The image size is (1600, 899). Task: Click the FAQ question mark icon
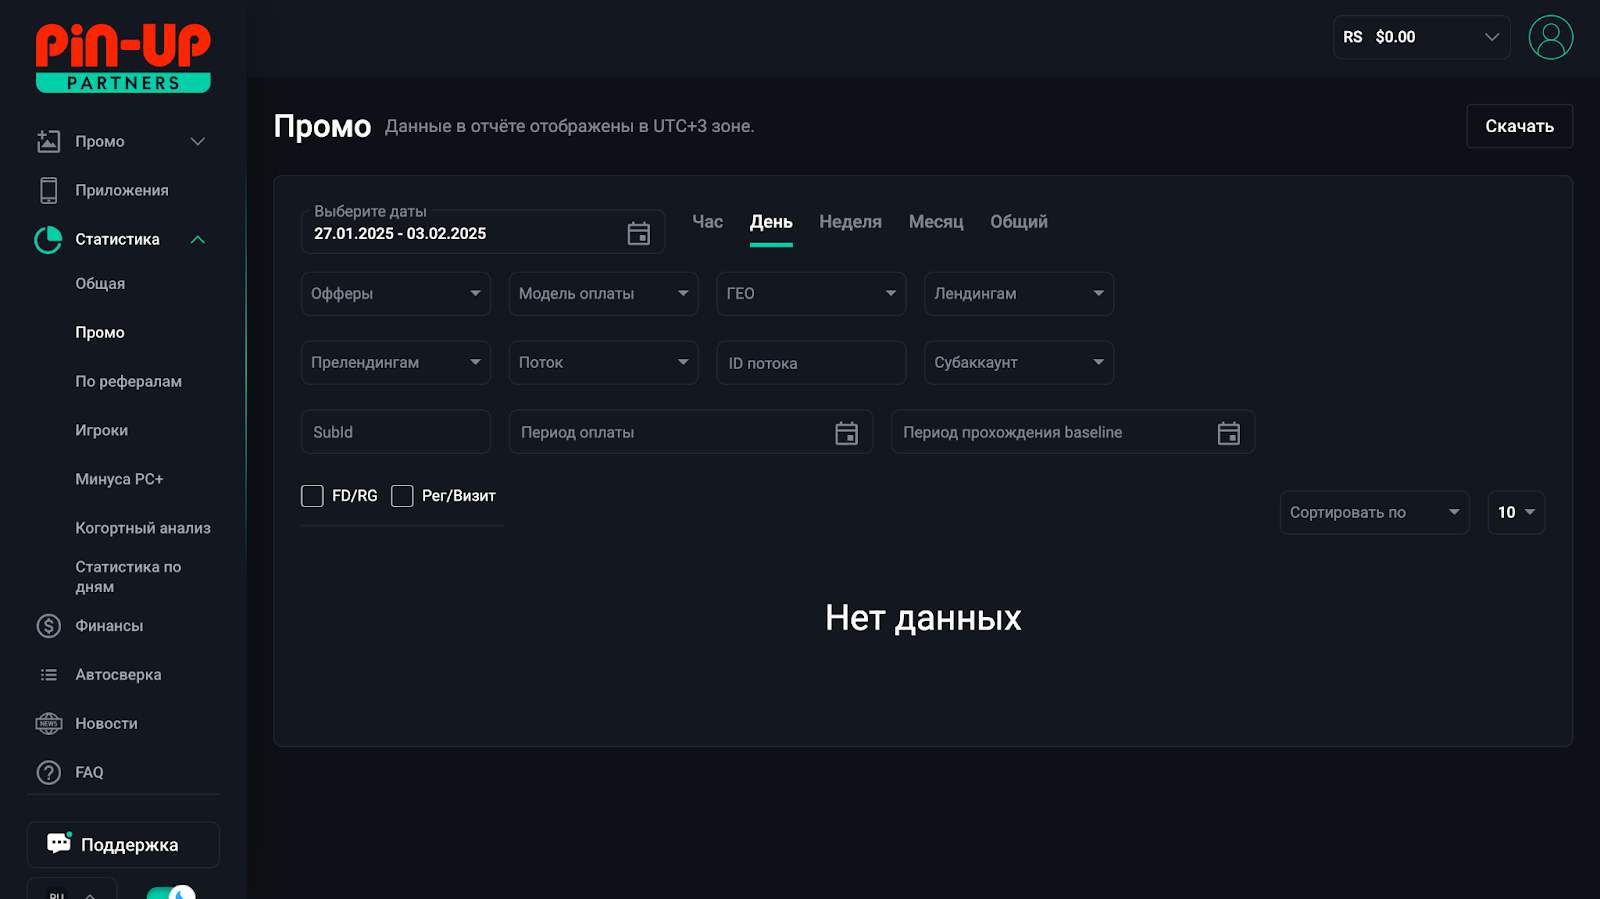48,773
